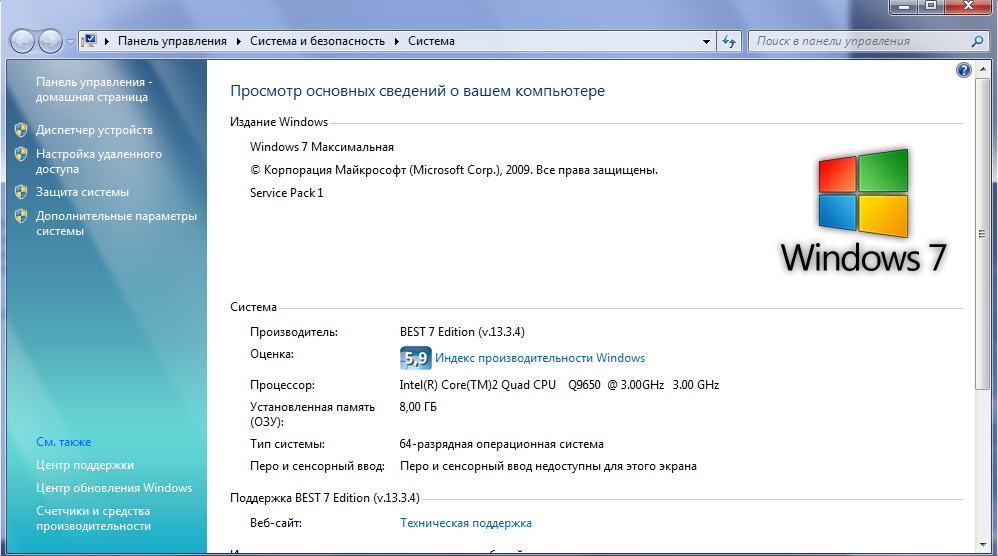The height and width of the screenshot is (556, 998).
Task: Select Система и безопасность breadcrumb
Action: pos(318,41)
